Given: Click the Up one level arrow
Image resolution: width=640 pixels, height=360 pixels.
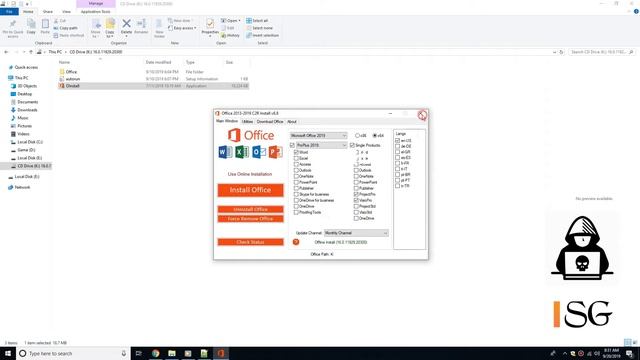Looking at the screenshot, I should click(x=31, y=52).
